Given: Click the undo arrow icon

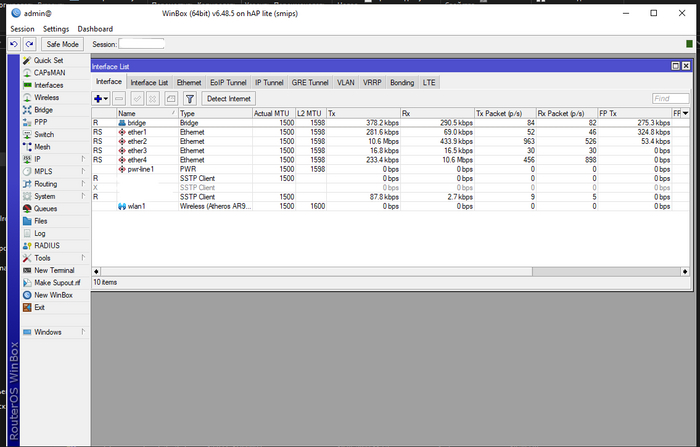Looking at the screenshot, I should [14, 44].
